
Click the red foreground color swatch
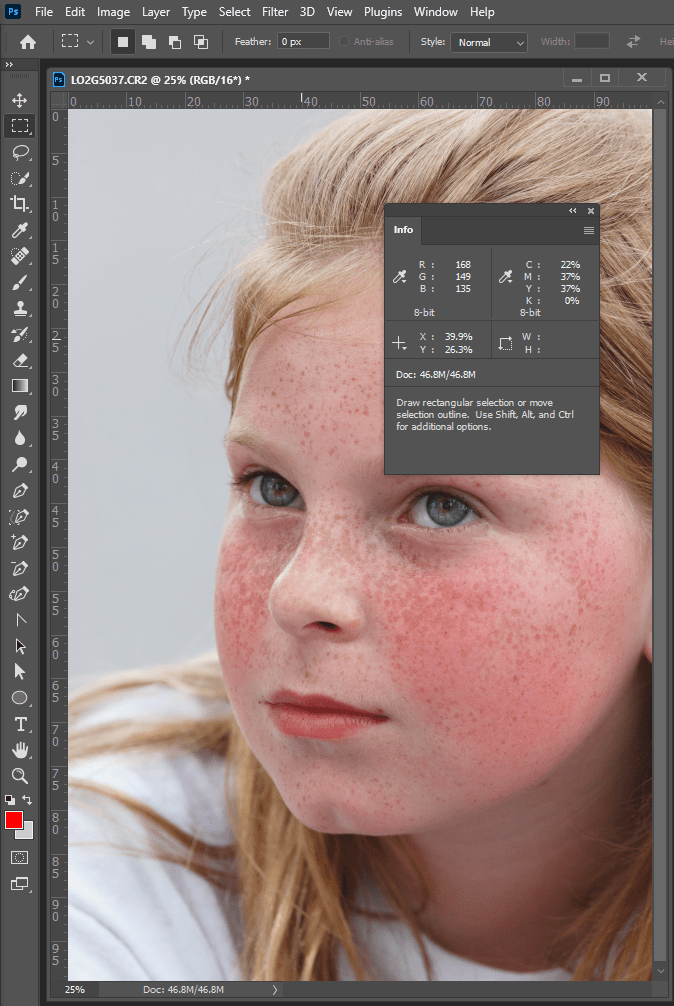(13, 819)
